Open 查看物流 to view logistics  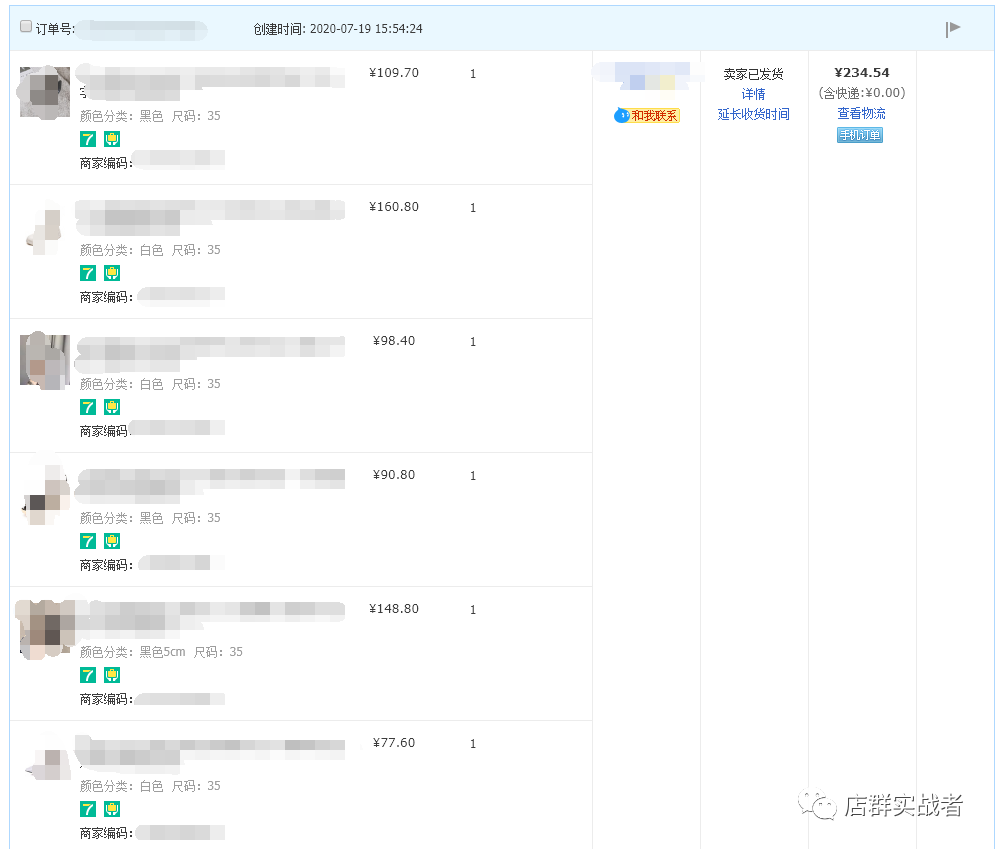860,113
